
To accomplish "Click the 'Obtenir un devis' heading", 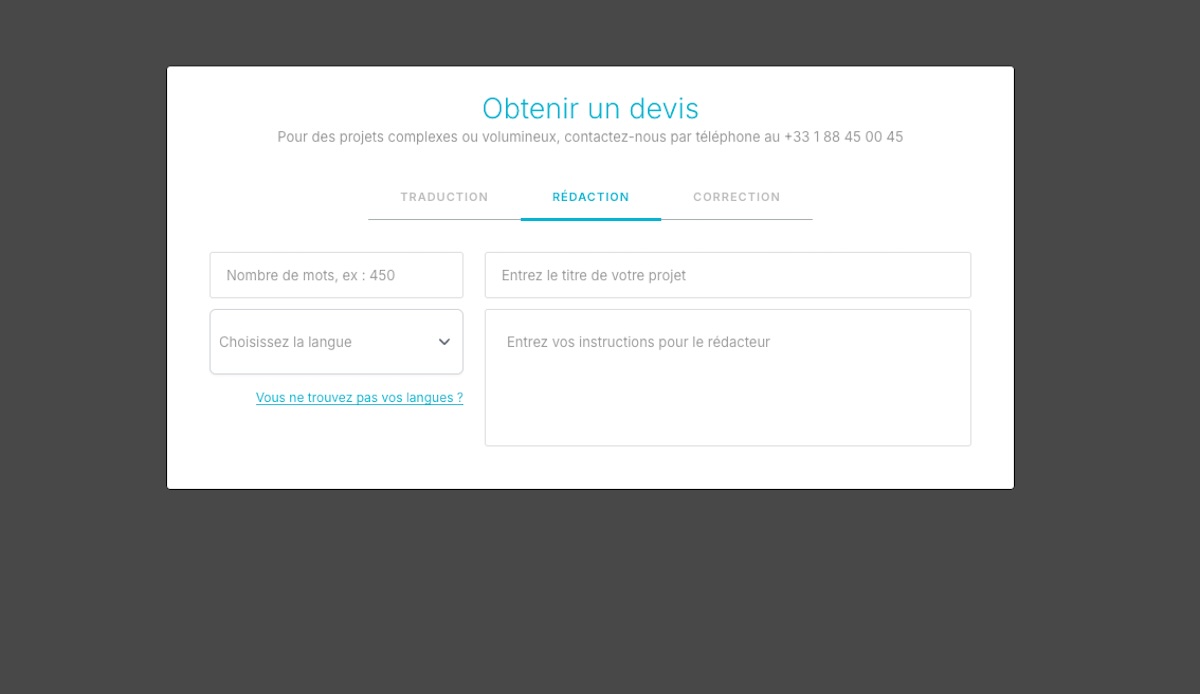I will 590,108.
